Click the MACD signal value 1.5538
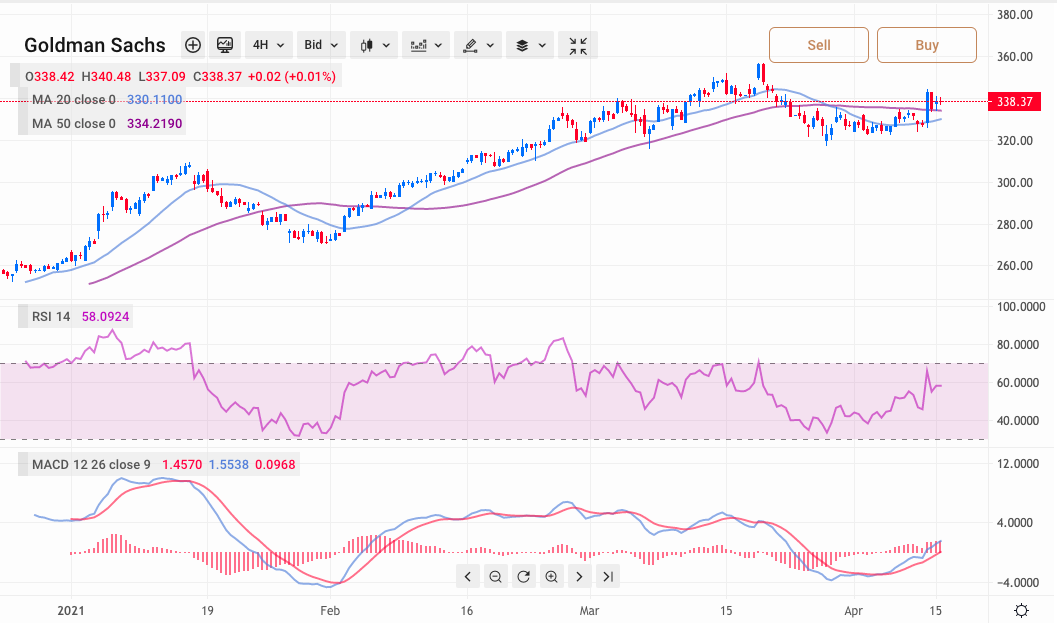This screenshot has height=636, width=1057. (x=229, y=465)
